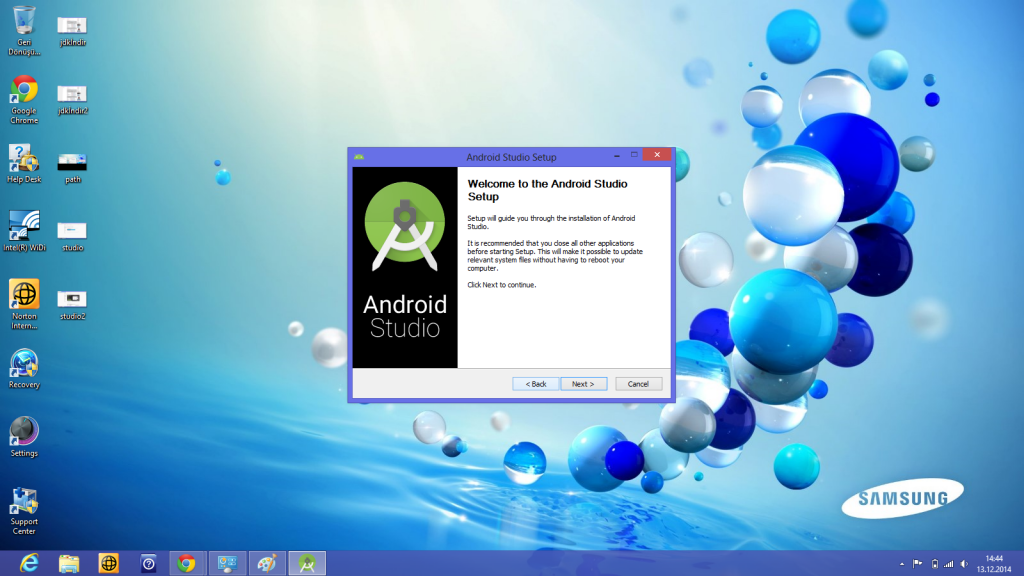
Task: Open the studio installer file on desktop
Action: coord(71,230)
